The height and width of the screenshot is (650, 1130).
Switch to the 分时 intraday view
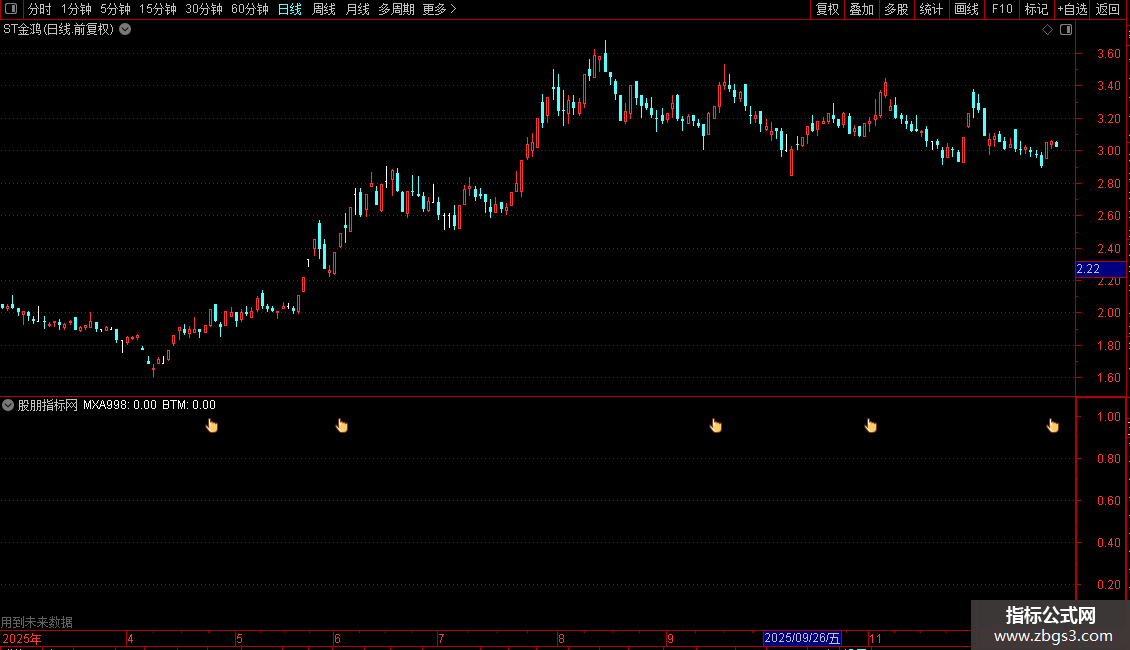pos(40,9)
